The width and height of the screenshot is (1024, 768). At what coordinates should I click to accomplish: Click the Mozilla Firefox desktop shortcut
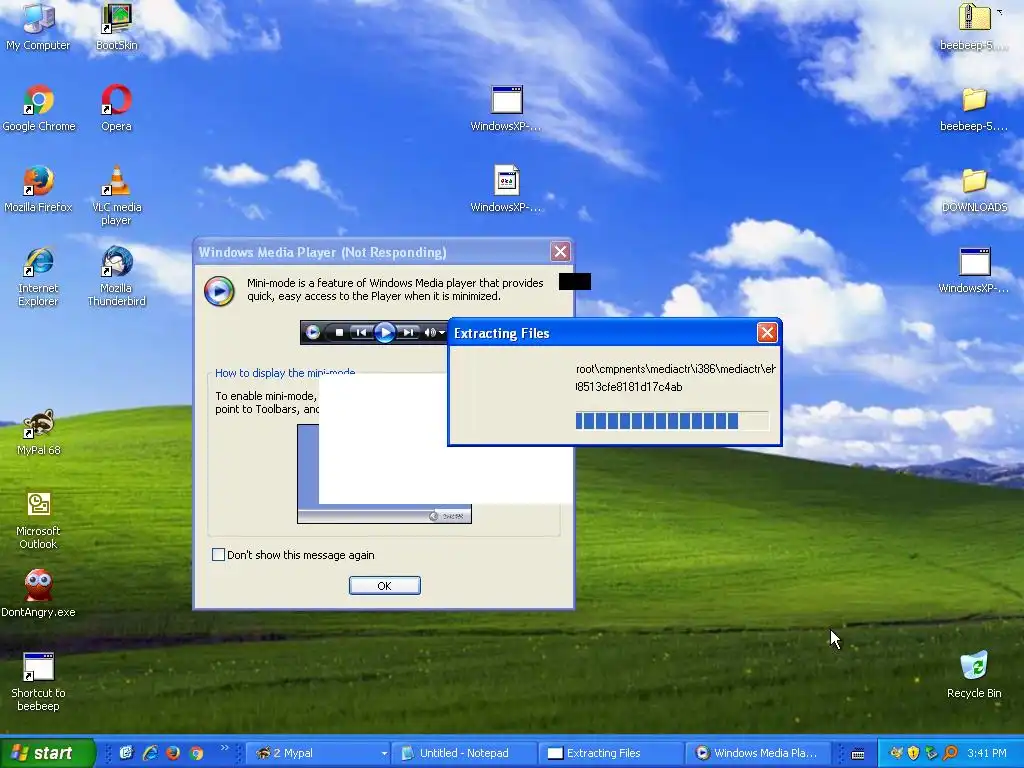tap(38, 189)
